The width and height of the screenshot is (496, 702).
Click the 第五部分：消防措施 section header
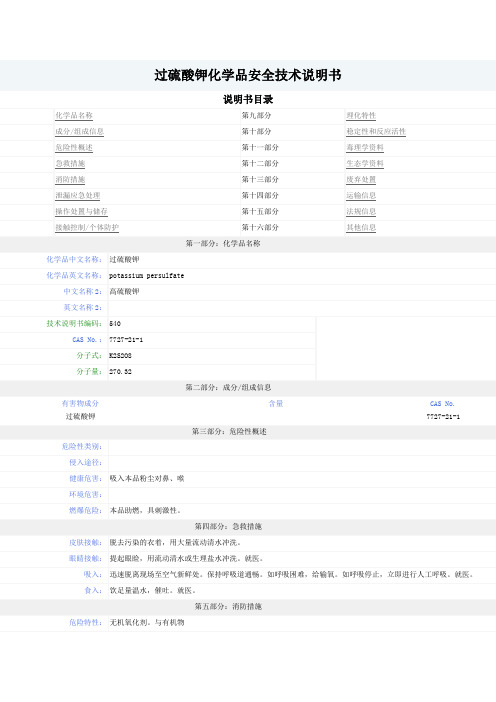pos(228,607)
